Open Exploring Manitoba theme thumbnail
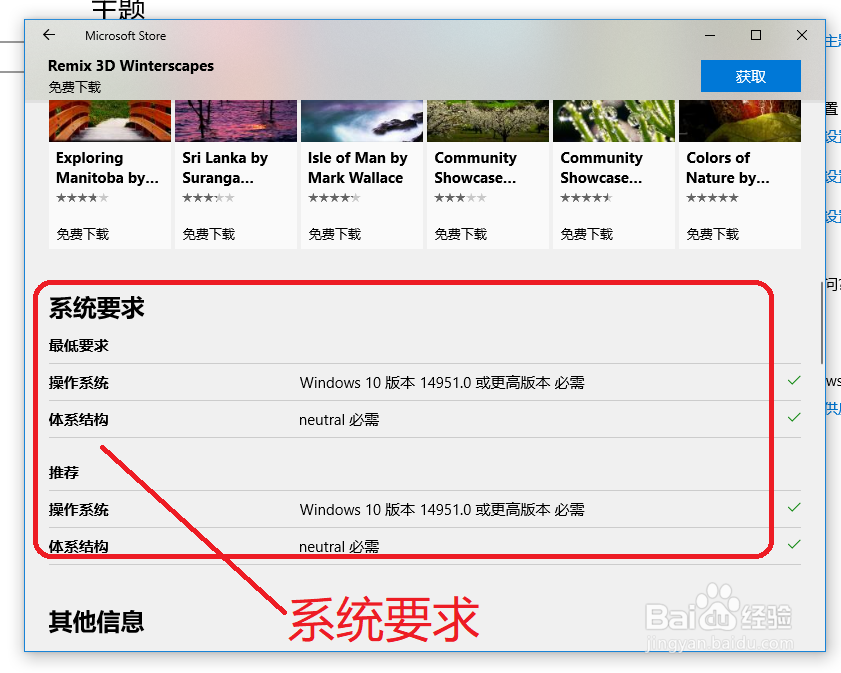The width and height of the screenshot is (841, 673). coord(110,121)
